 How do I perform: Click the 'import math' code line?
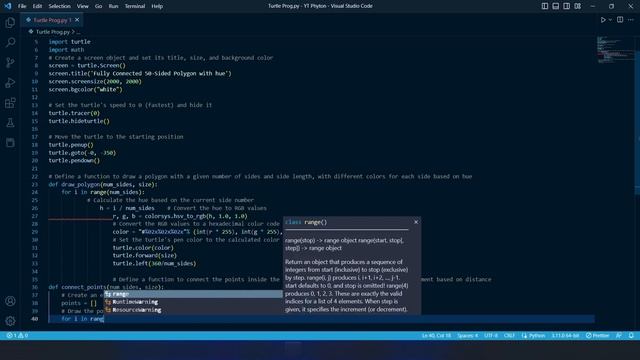click(66, 50)
